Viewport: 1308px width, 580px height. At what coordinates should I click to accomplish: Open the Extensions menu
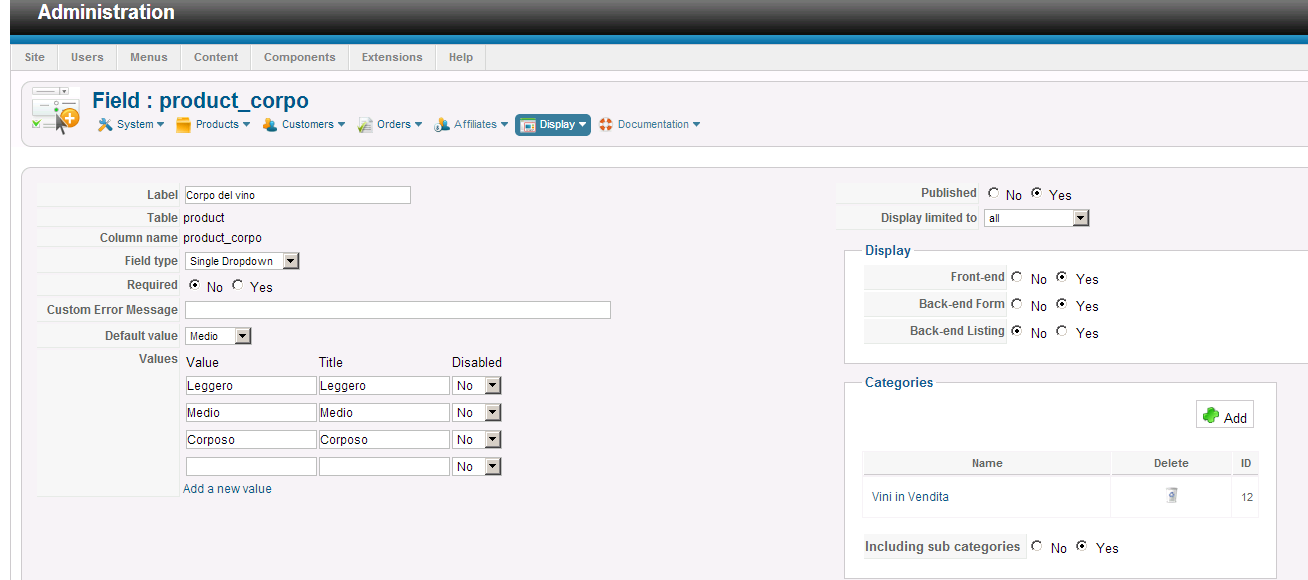pos(392,57)
